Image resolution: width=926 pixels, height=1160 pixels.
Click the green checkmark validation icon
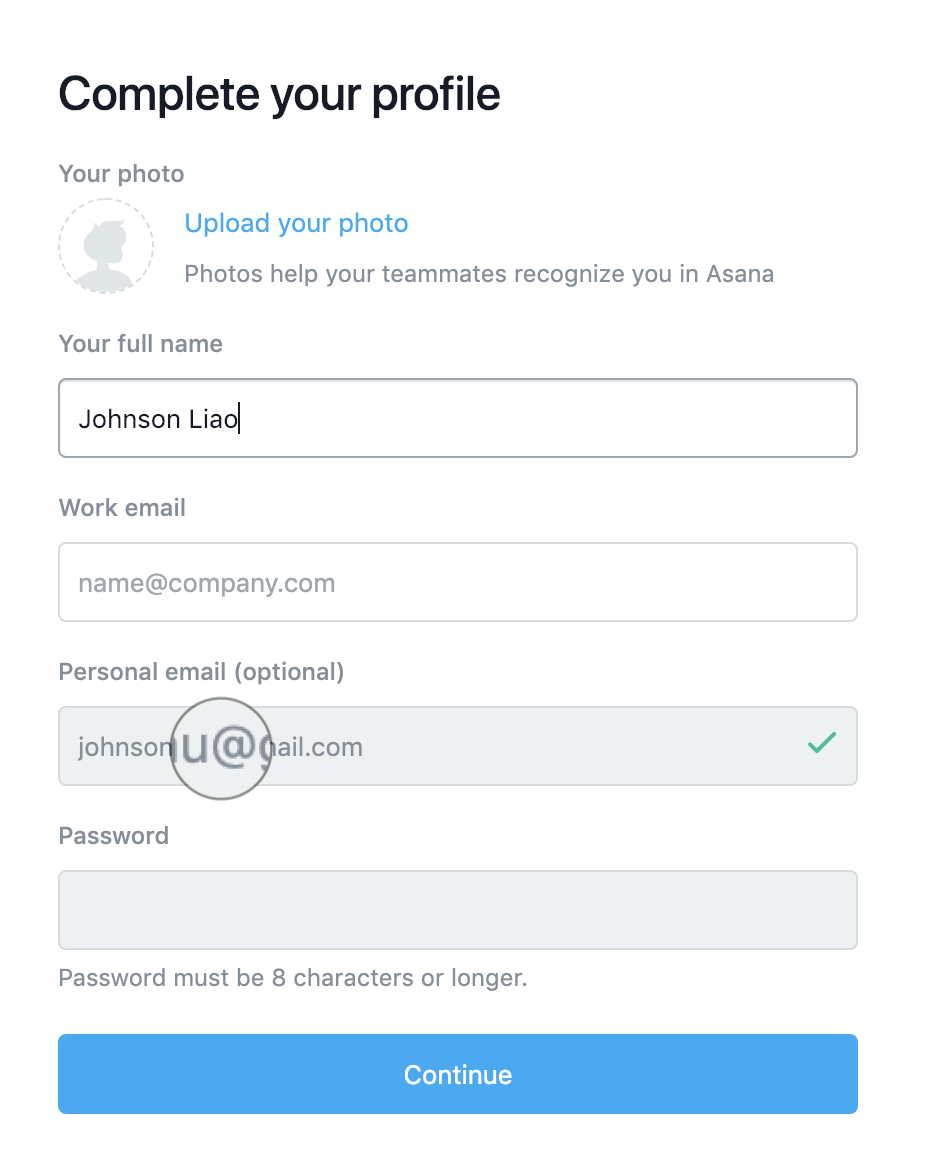tap(822, 742)
